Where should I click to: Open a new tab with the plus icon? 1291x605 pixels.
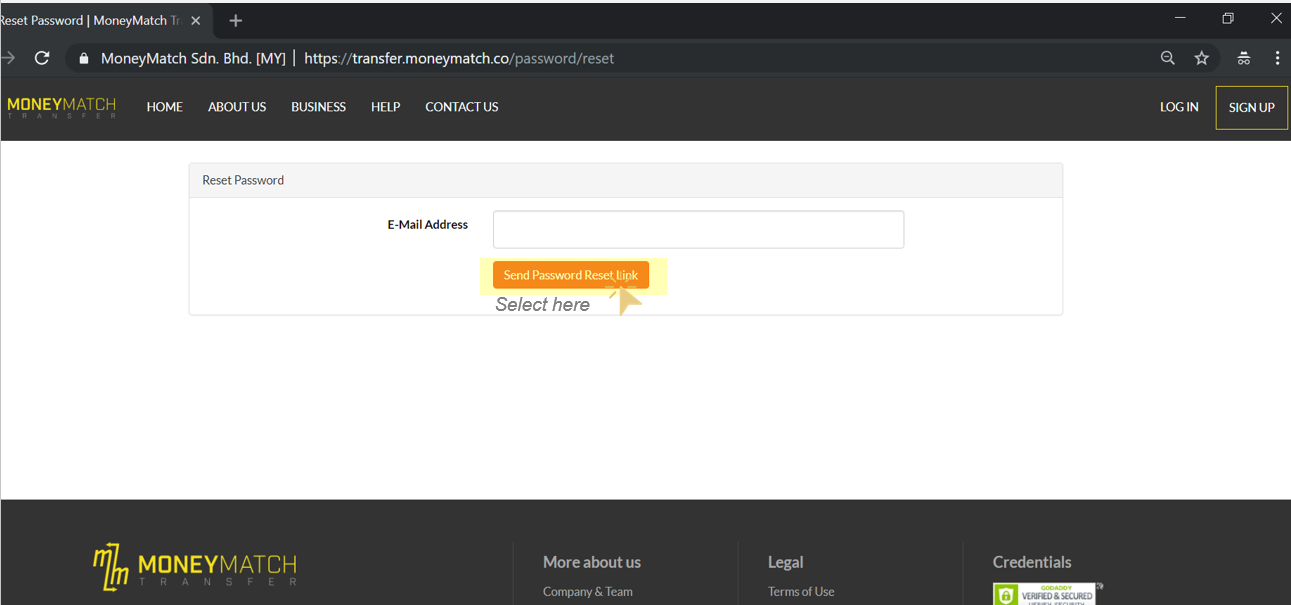pos(236,20)
